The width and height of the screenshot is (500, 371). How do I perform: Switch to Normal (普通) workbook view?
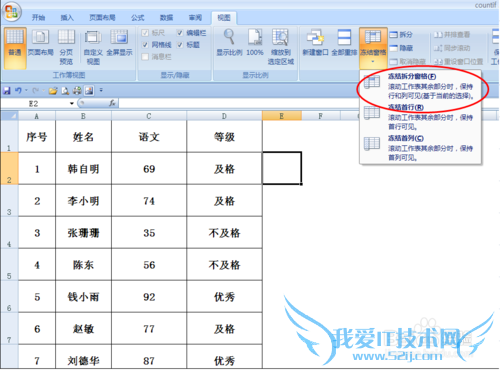click(x=15, y=48)
